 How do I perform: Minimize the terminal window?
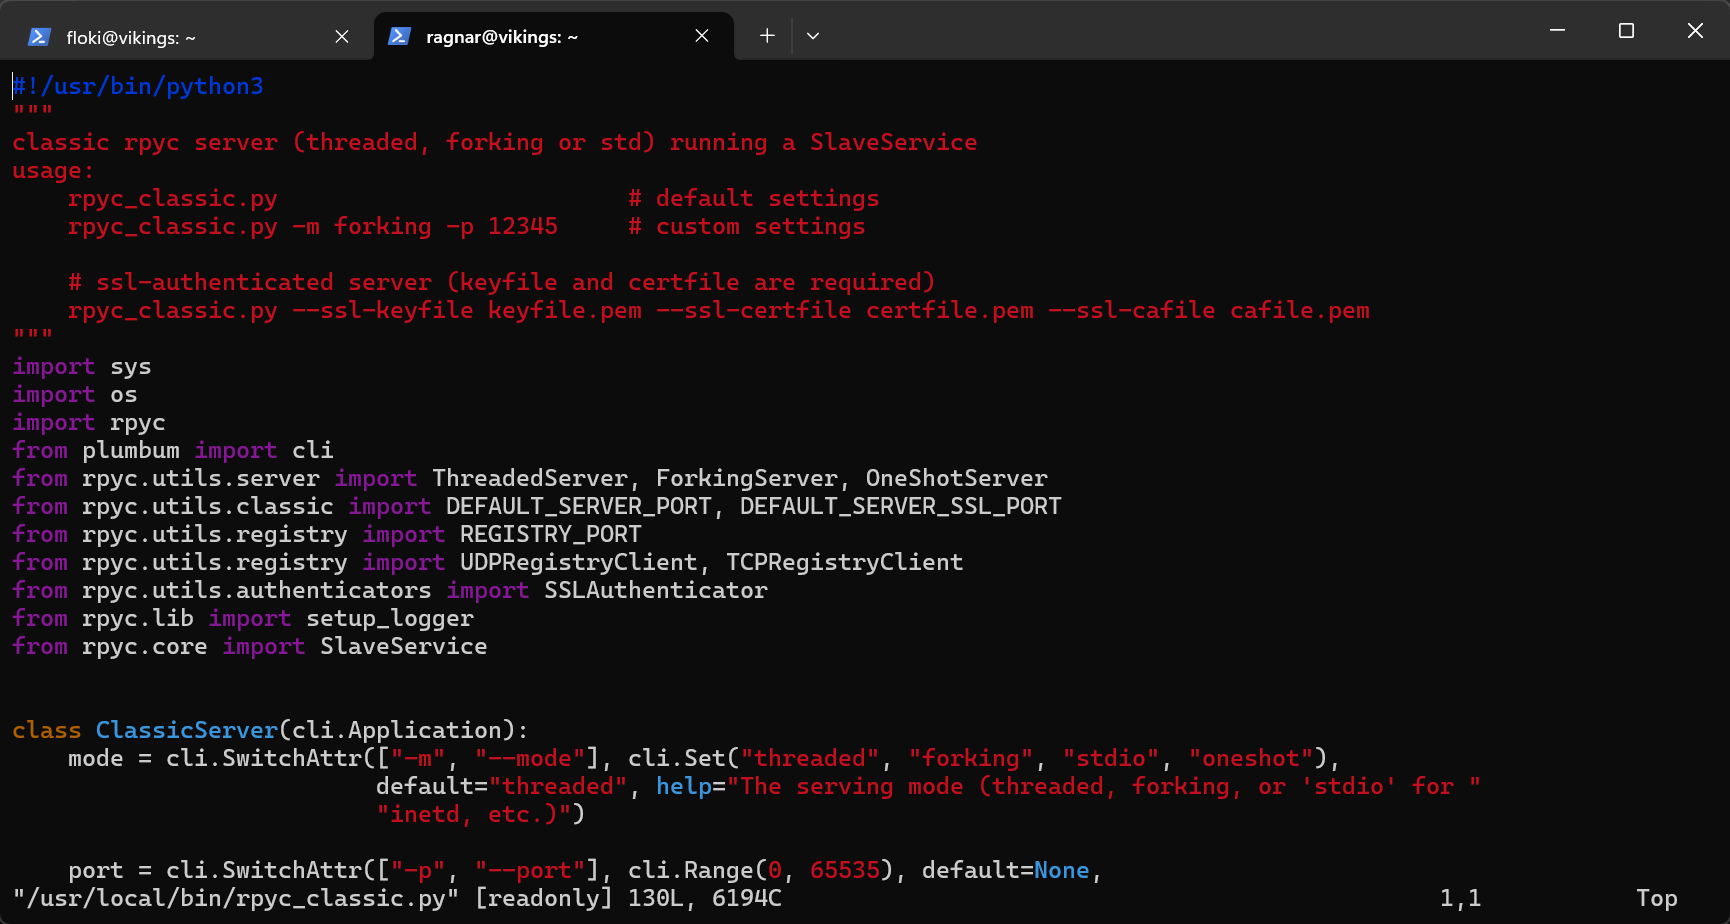point(1557,31)
